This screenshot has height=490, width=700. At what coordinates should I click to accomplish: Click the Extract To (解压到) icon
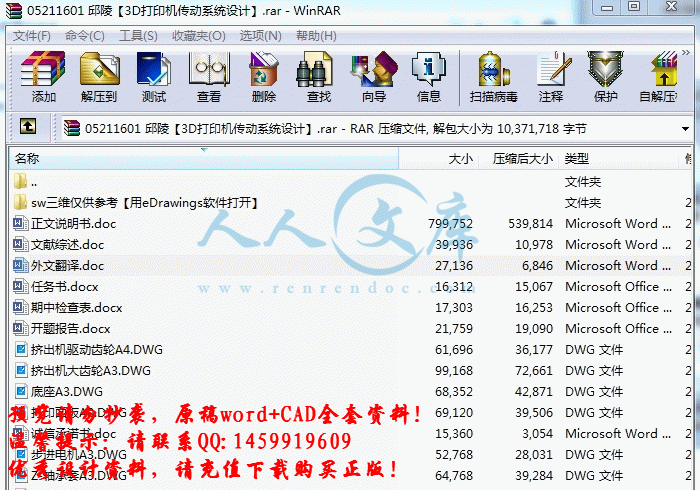[99, 77]
